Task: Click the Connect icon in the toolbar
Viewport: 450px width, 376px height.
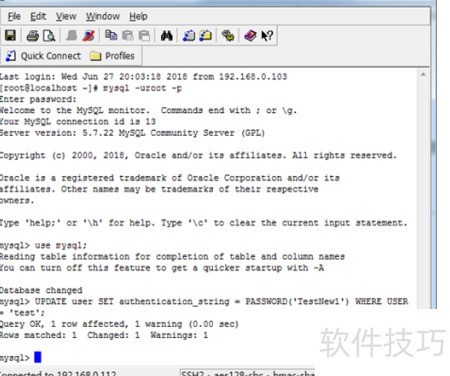Action: pos(71,35)
